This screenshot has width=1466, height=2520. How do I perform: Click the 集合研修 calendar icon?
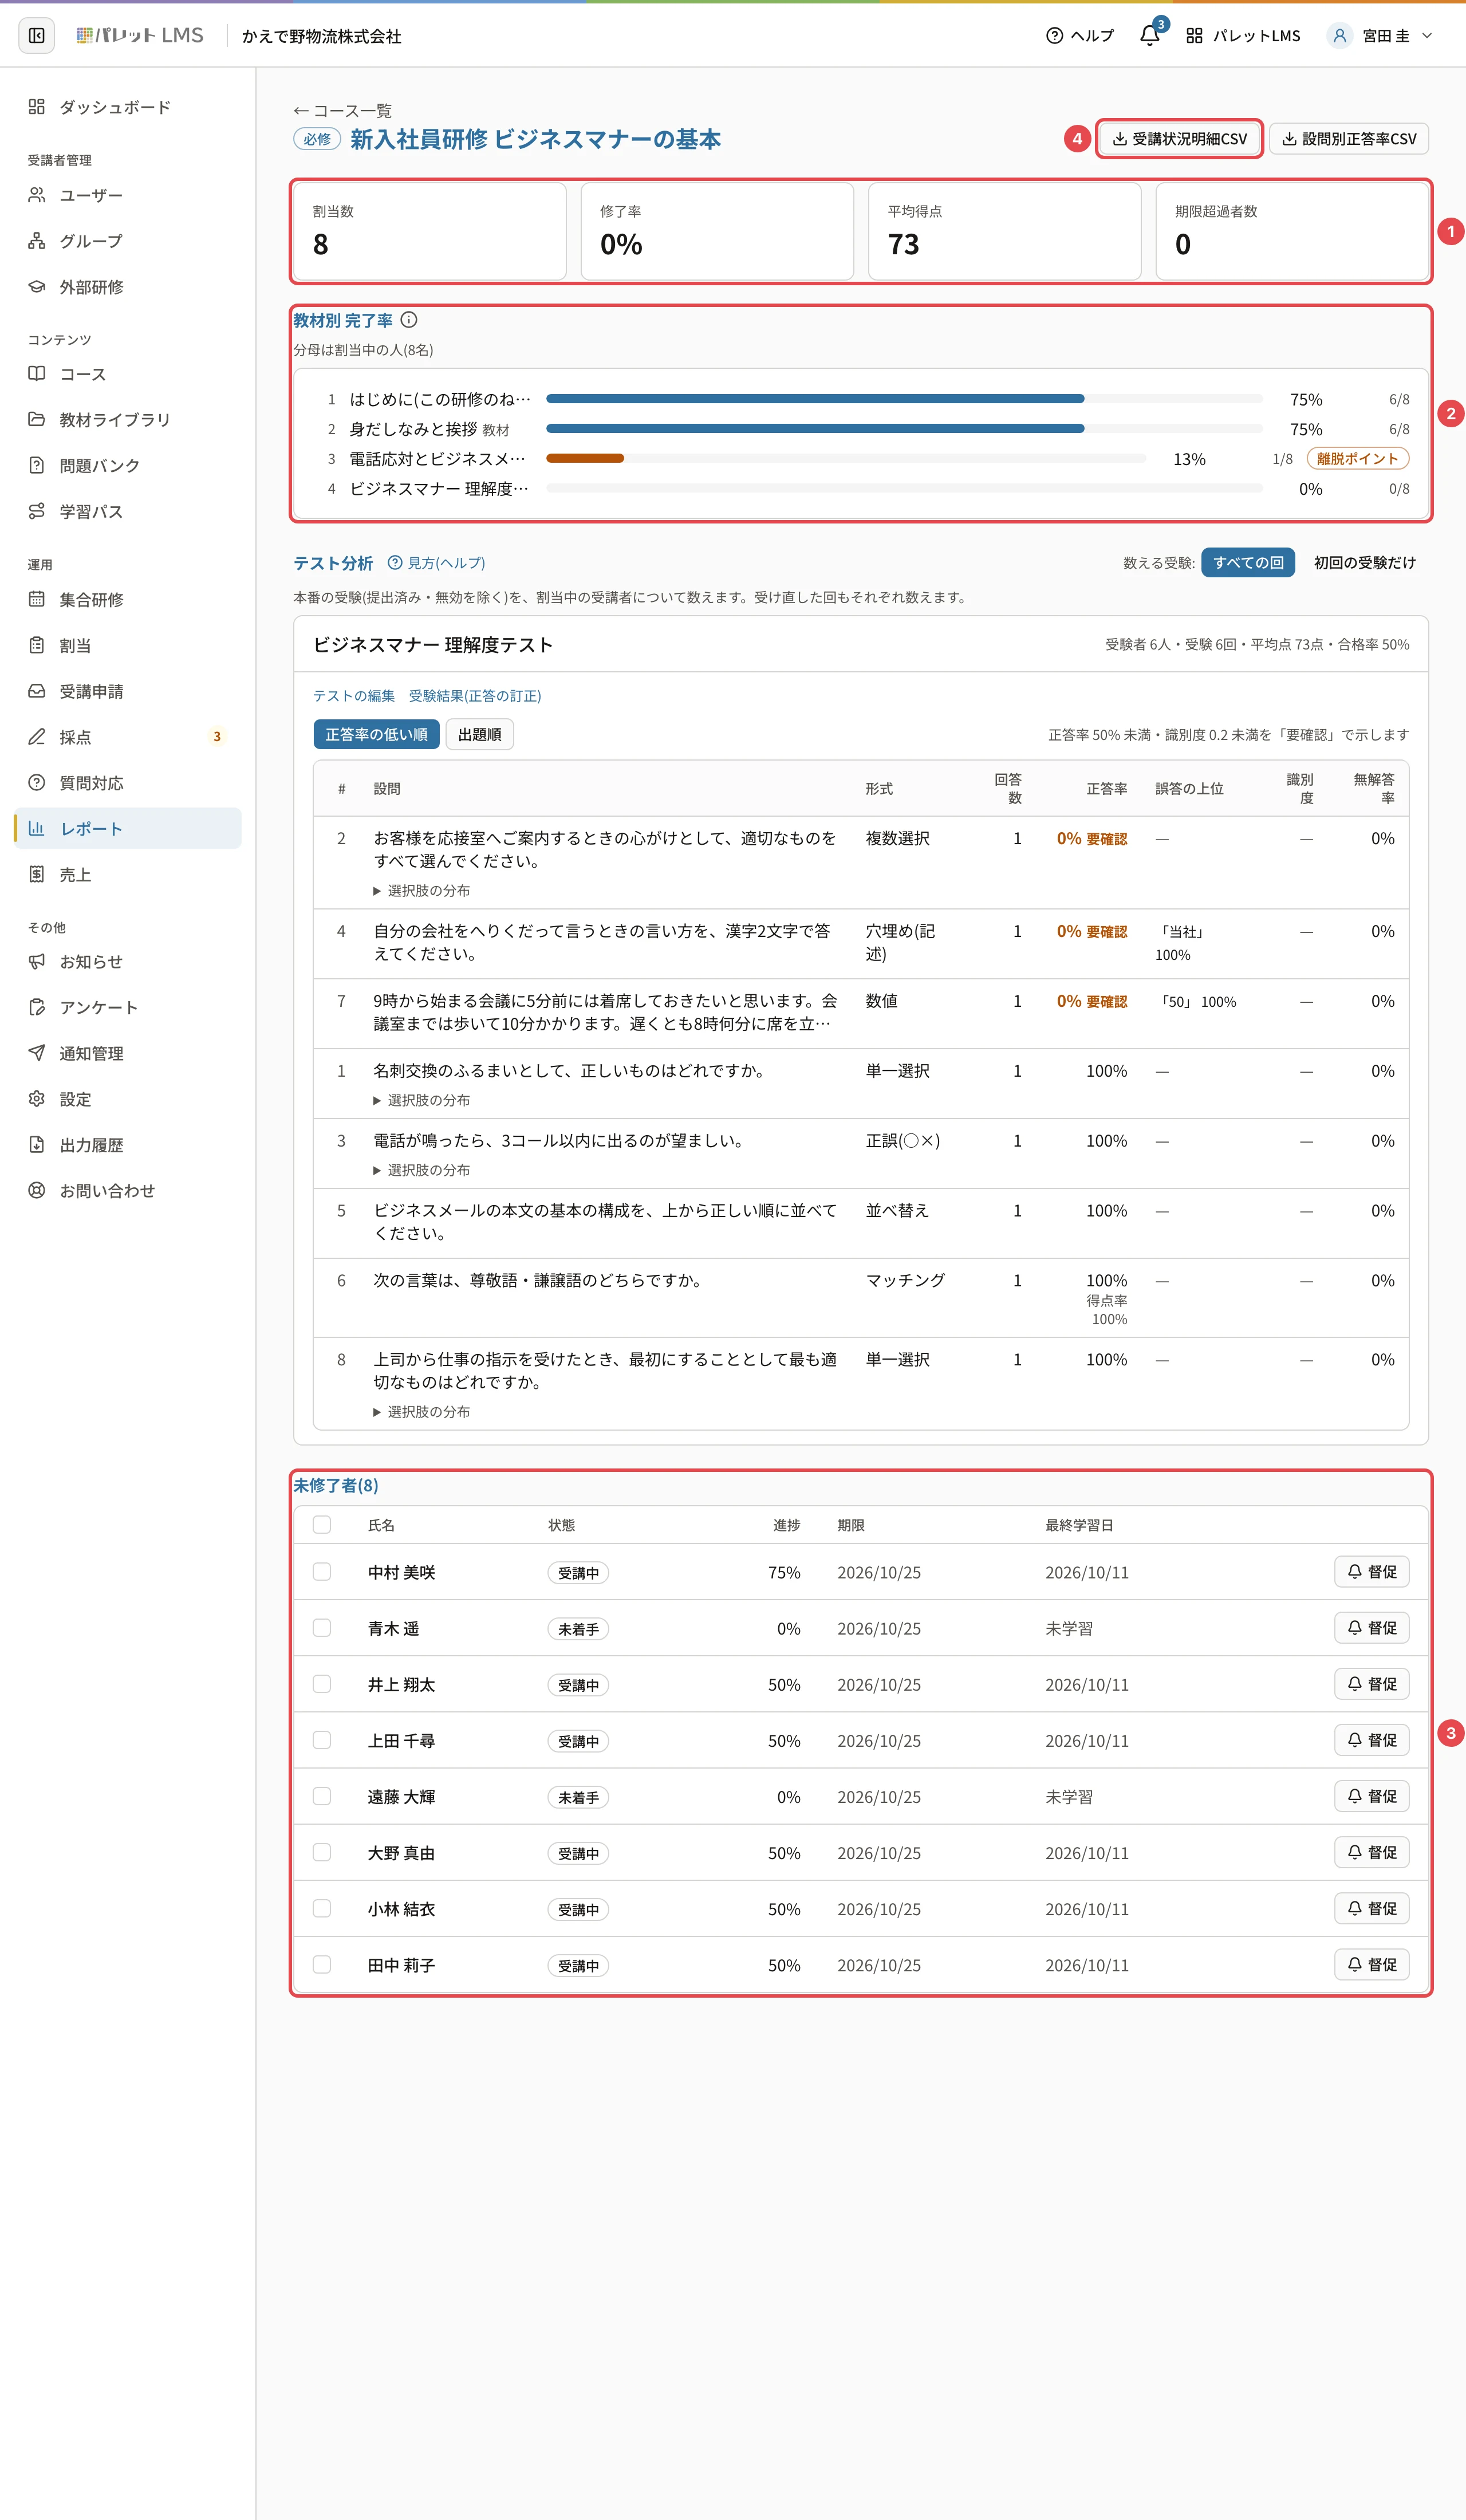coord(37,600)
